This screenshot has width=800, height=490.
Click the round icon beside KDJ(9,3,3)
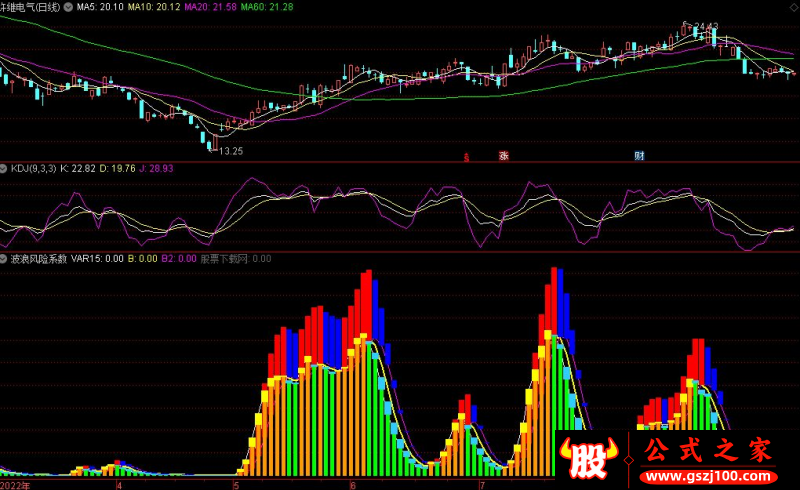tap(4, 168)
